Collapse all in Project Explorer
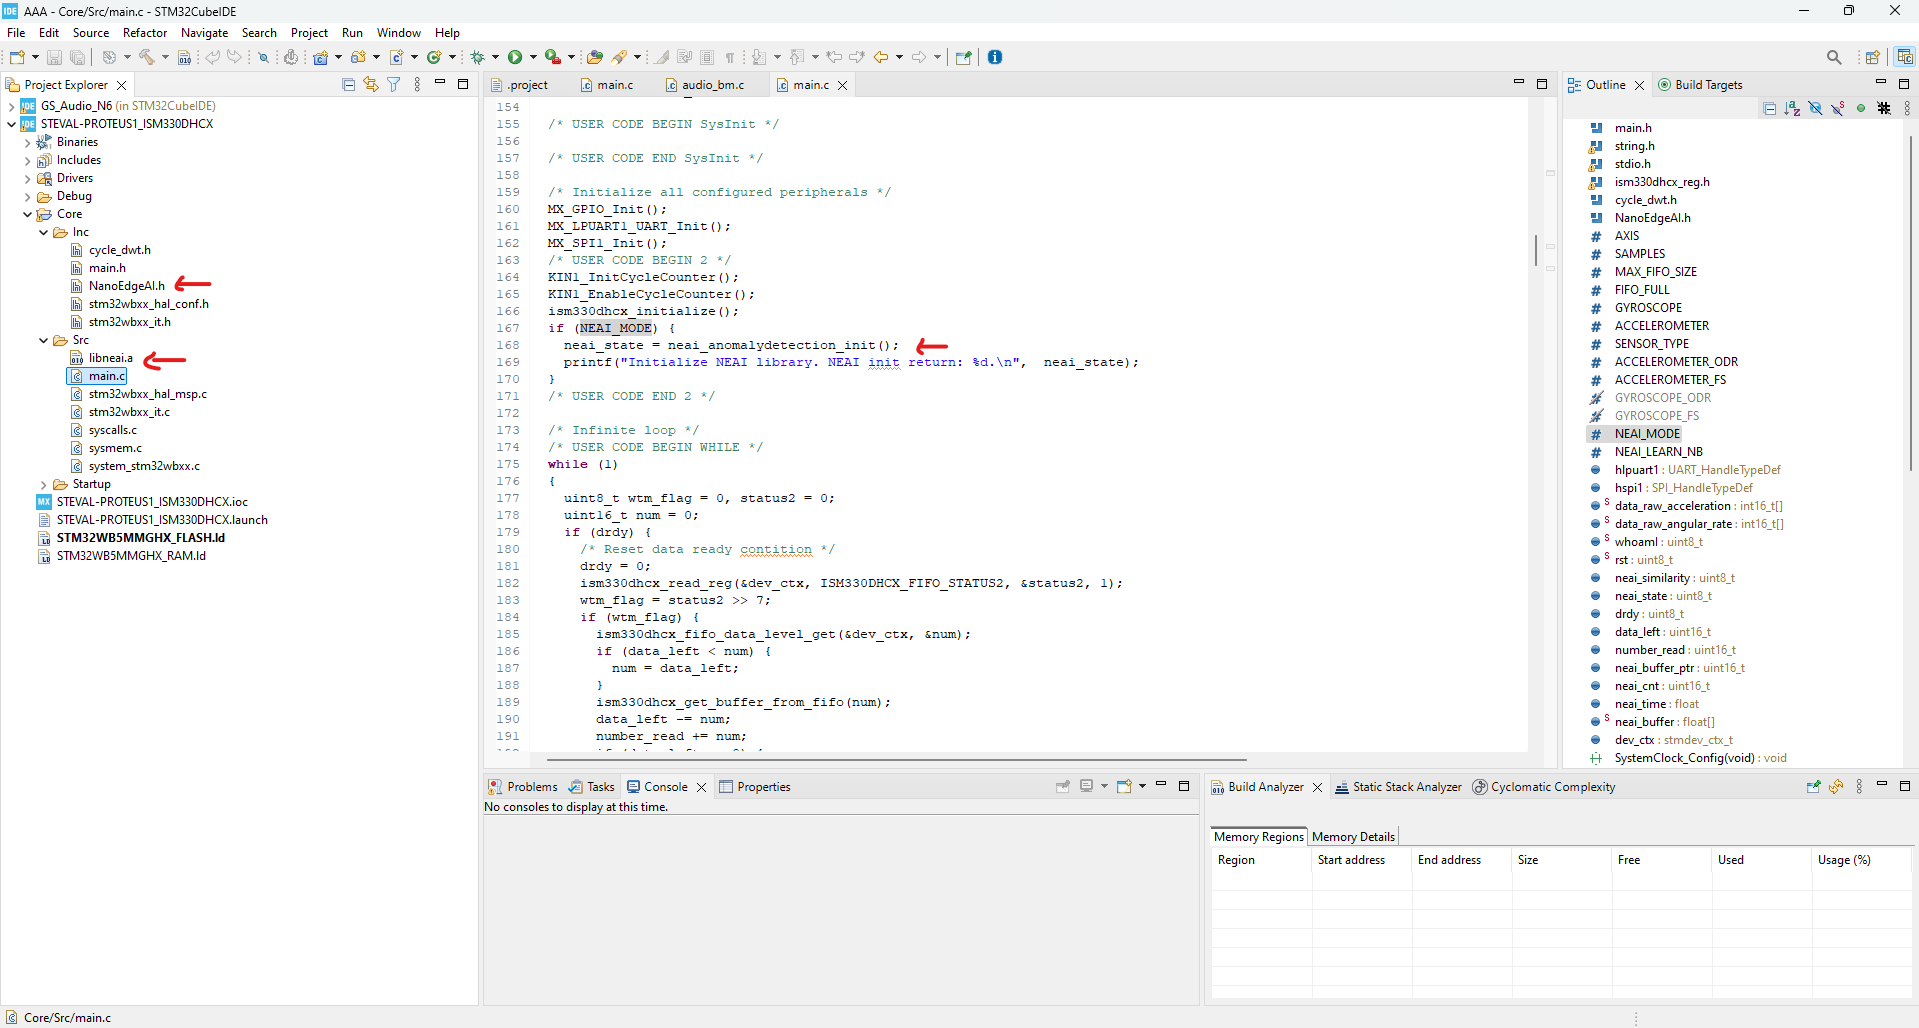Viewport: 1919px width, 1028px height. [348, 85]
